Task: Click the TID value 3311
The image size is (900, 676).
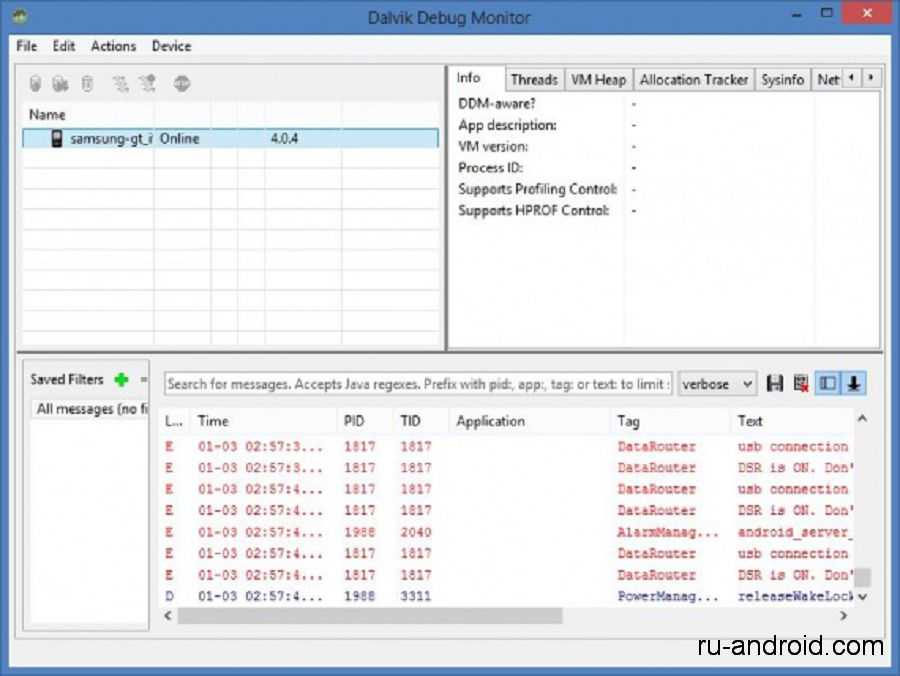Action: coord(416,596)
